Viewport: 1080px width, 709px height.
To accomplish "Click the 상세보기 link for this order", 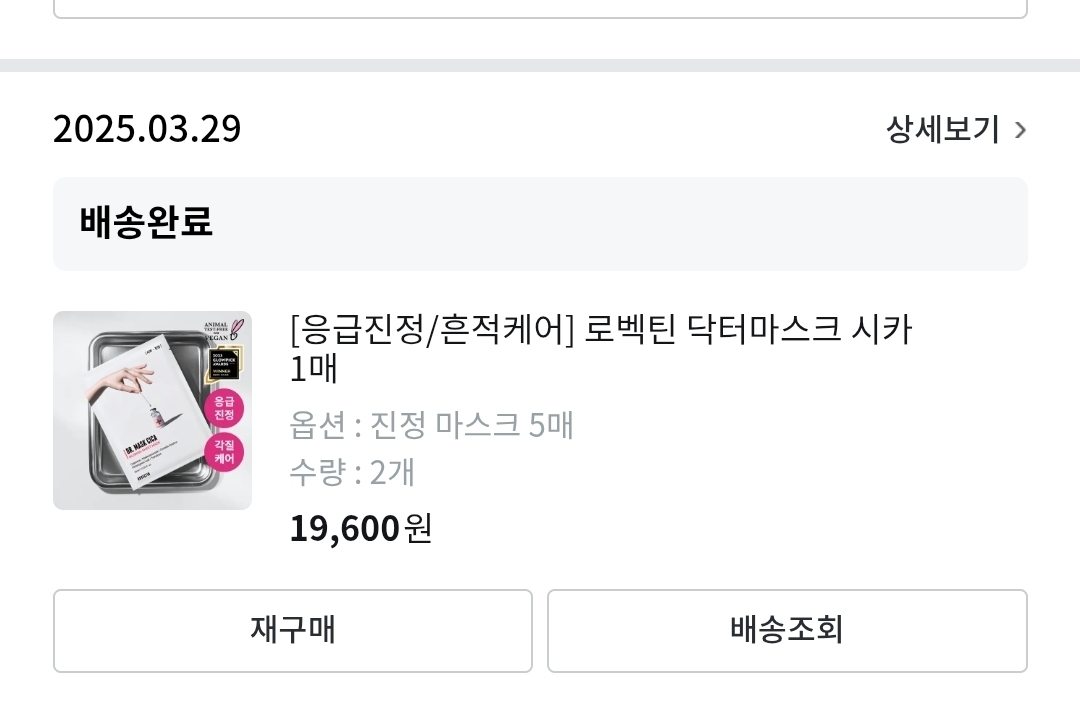I will coord(941,129).
